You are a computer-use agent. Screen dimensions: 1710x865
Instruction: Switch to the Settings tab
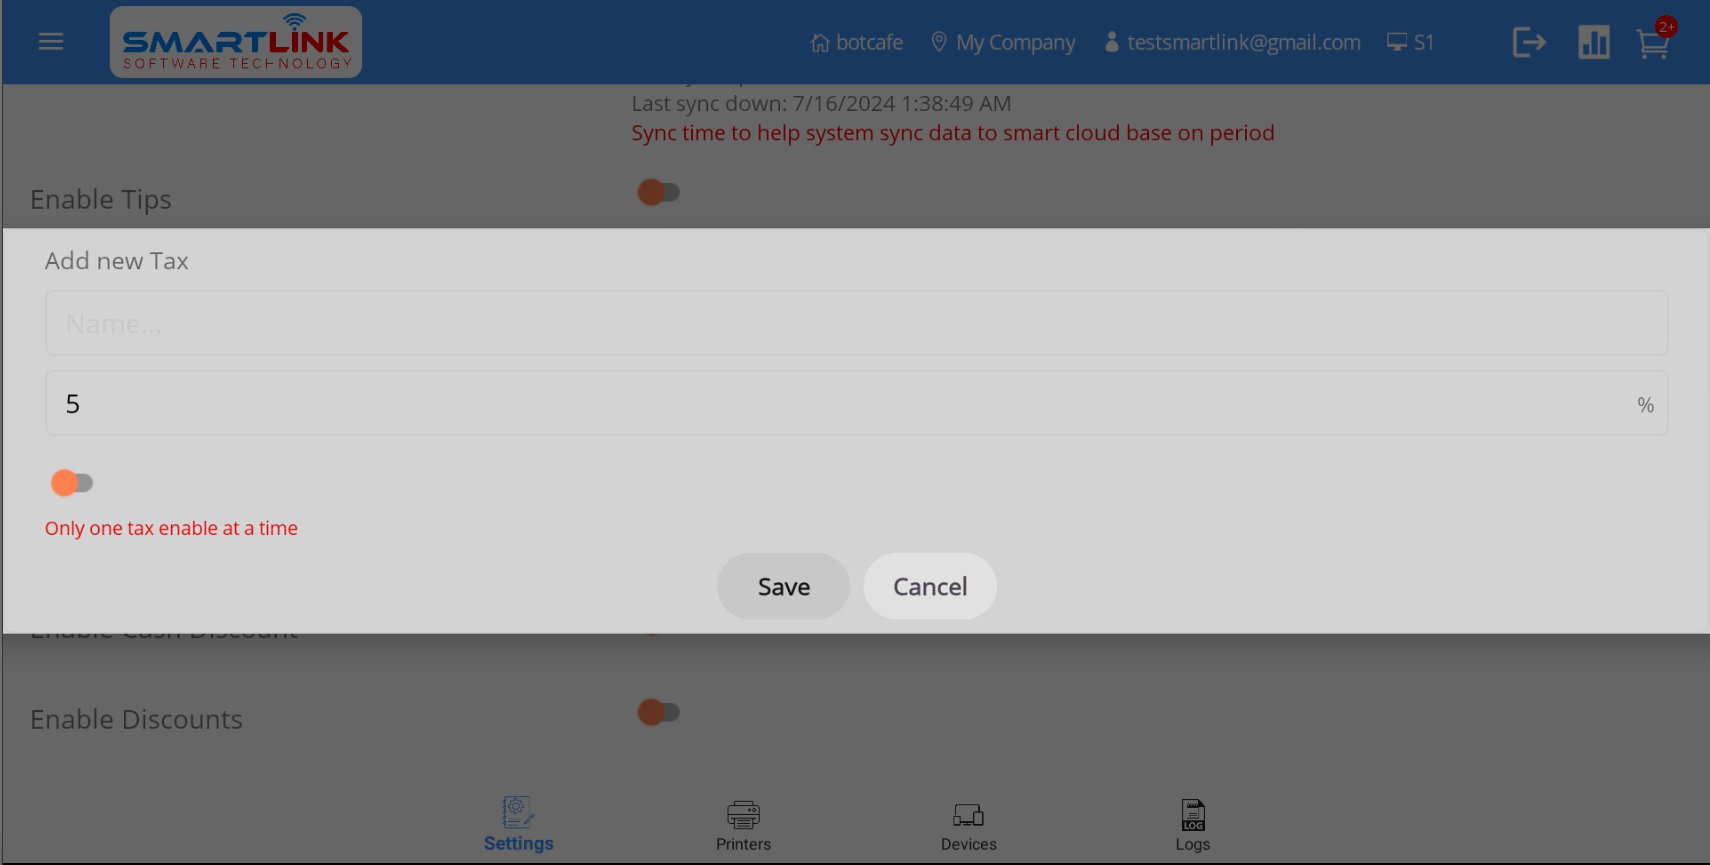[x=518, y=825]
